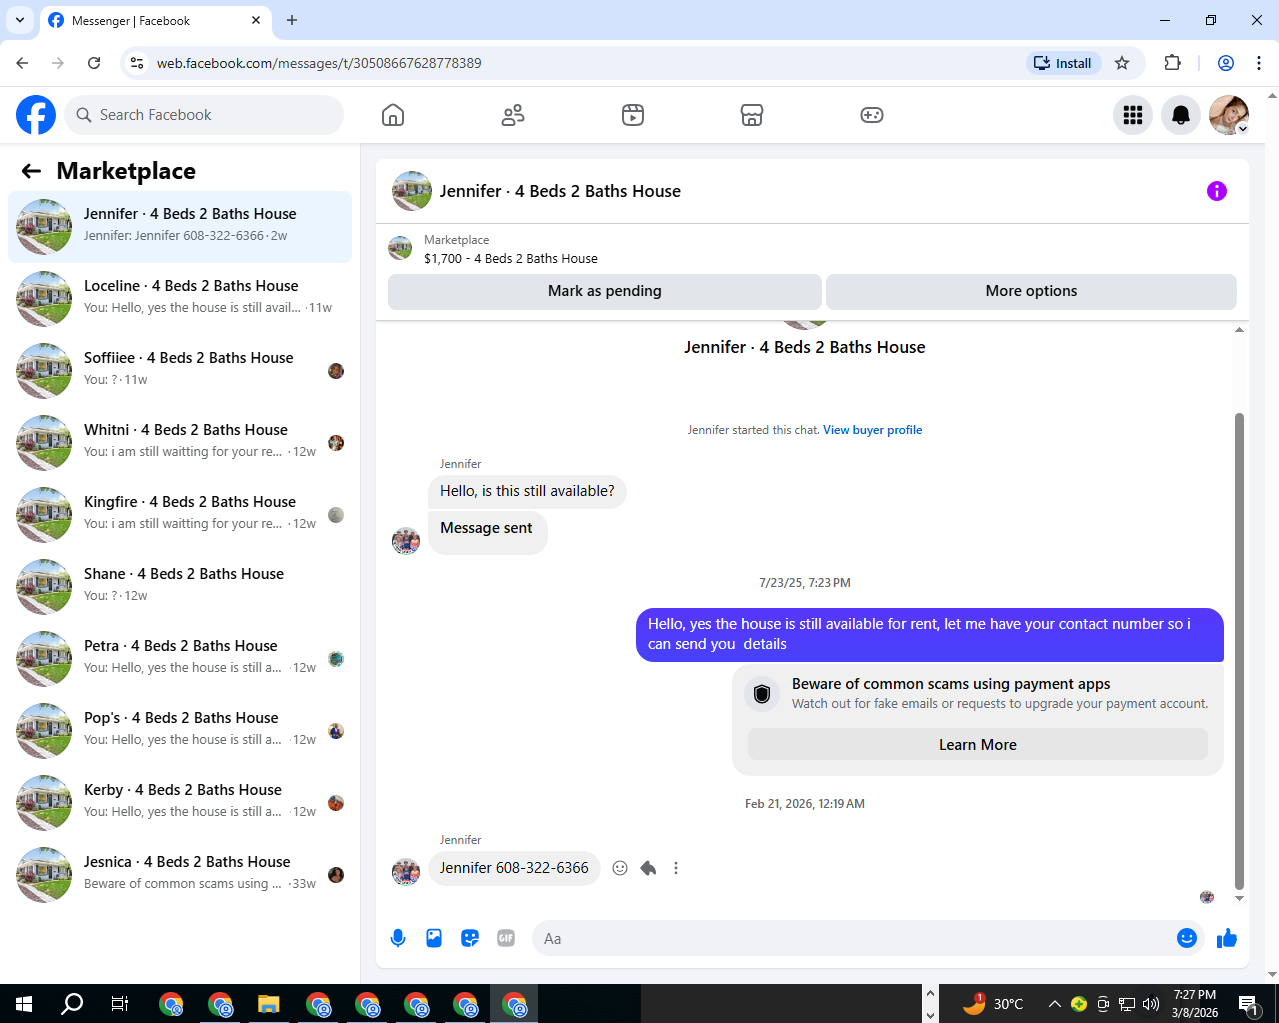Bookmark this page with the star icon

pos(1122,63)
